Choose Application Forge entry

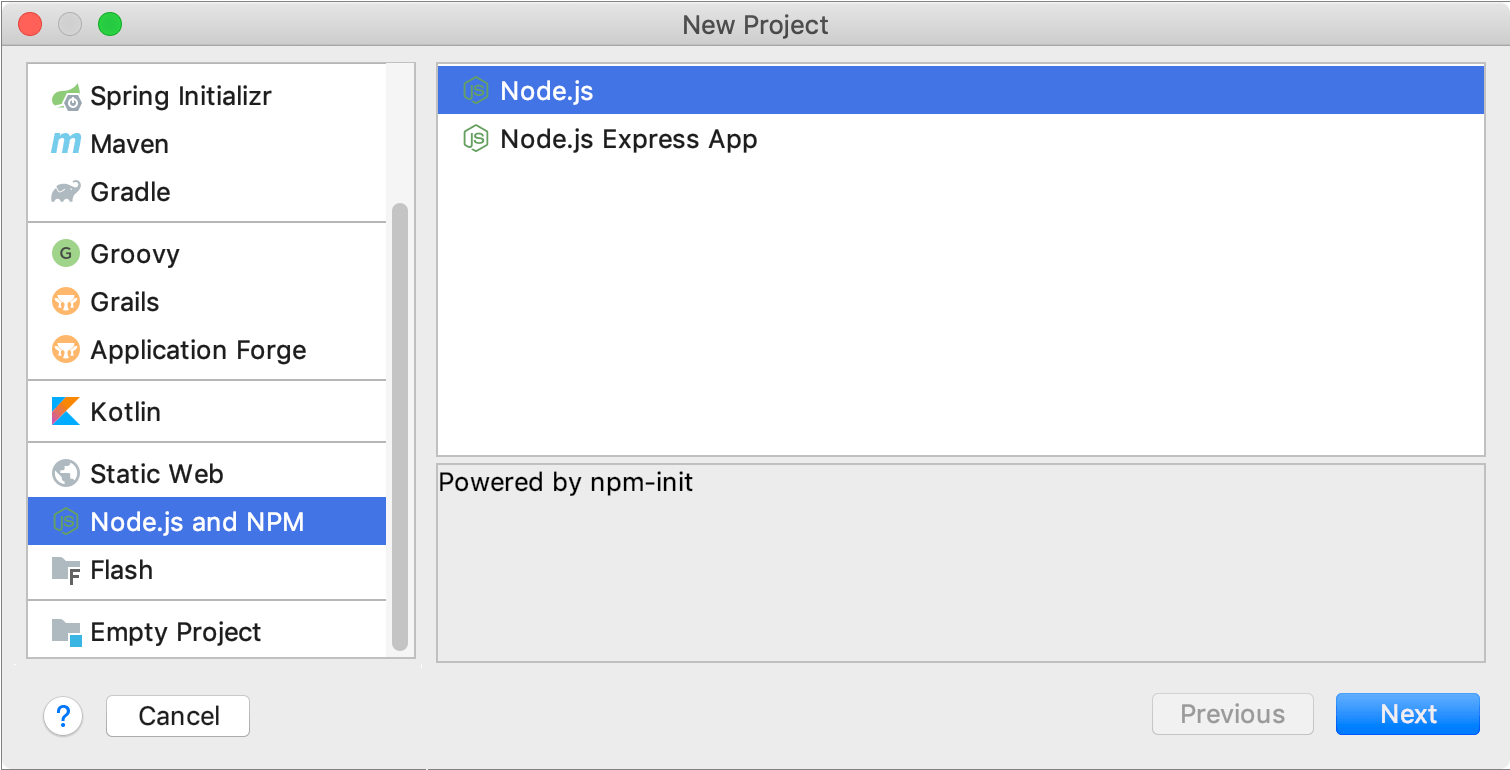click(x=207, y=350)
